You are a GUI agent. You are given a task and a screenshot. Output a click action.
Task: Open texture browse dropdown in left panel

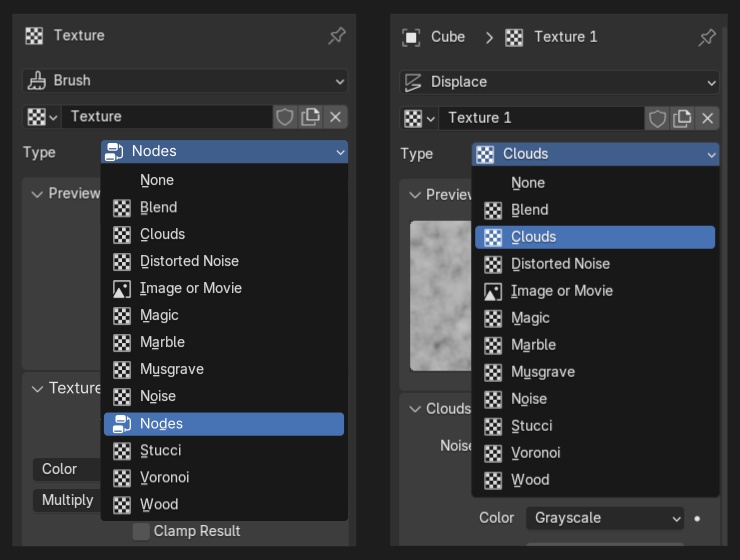coord(42,117)
